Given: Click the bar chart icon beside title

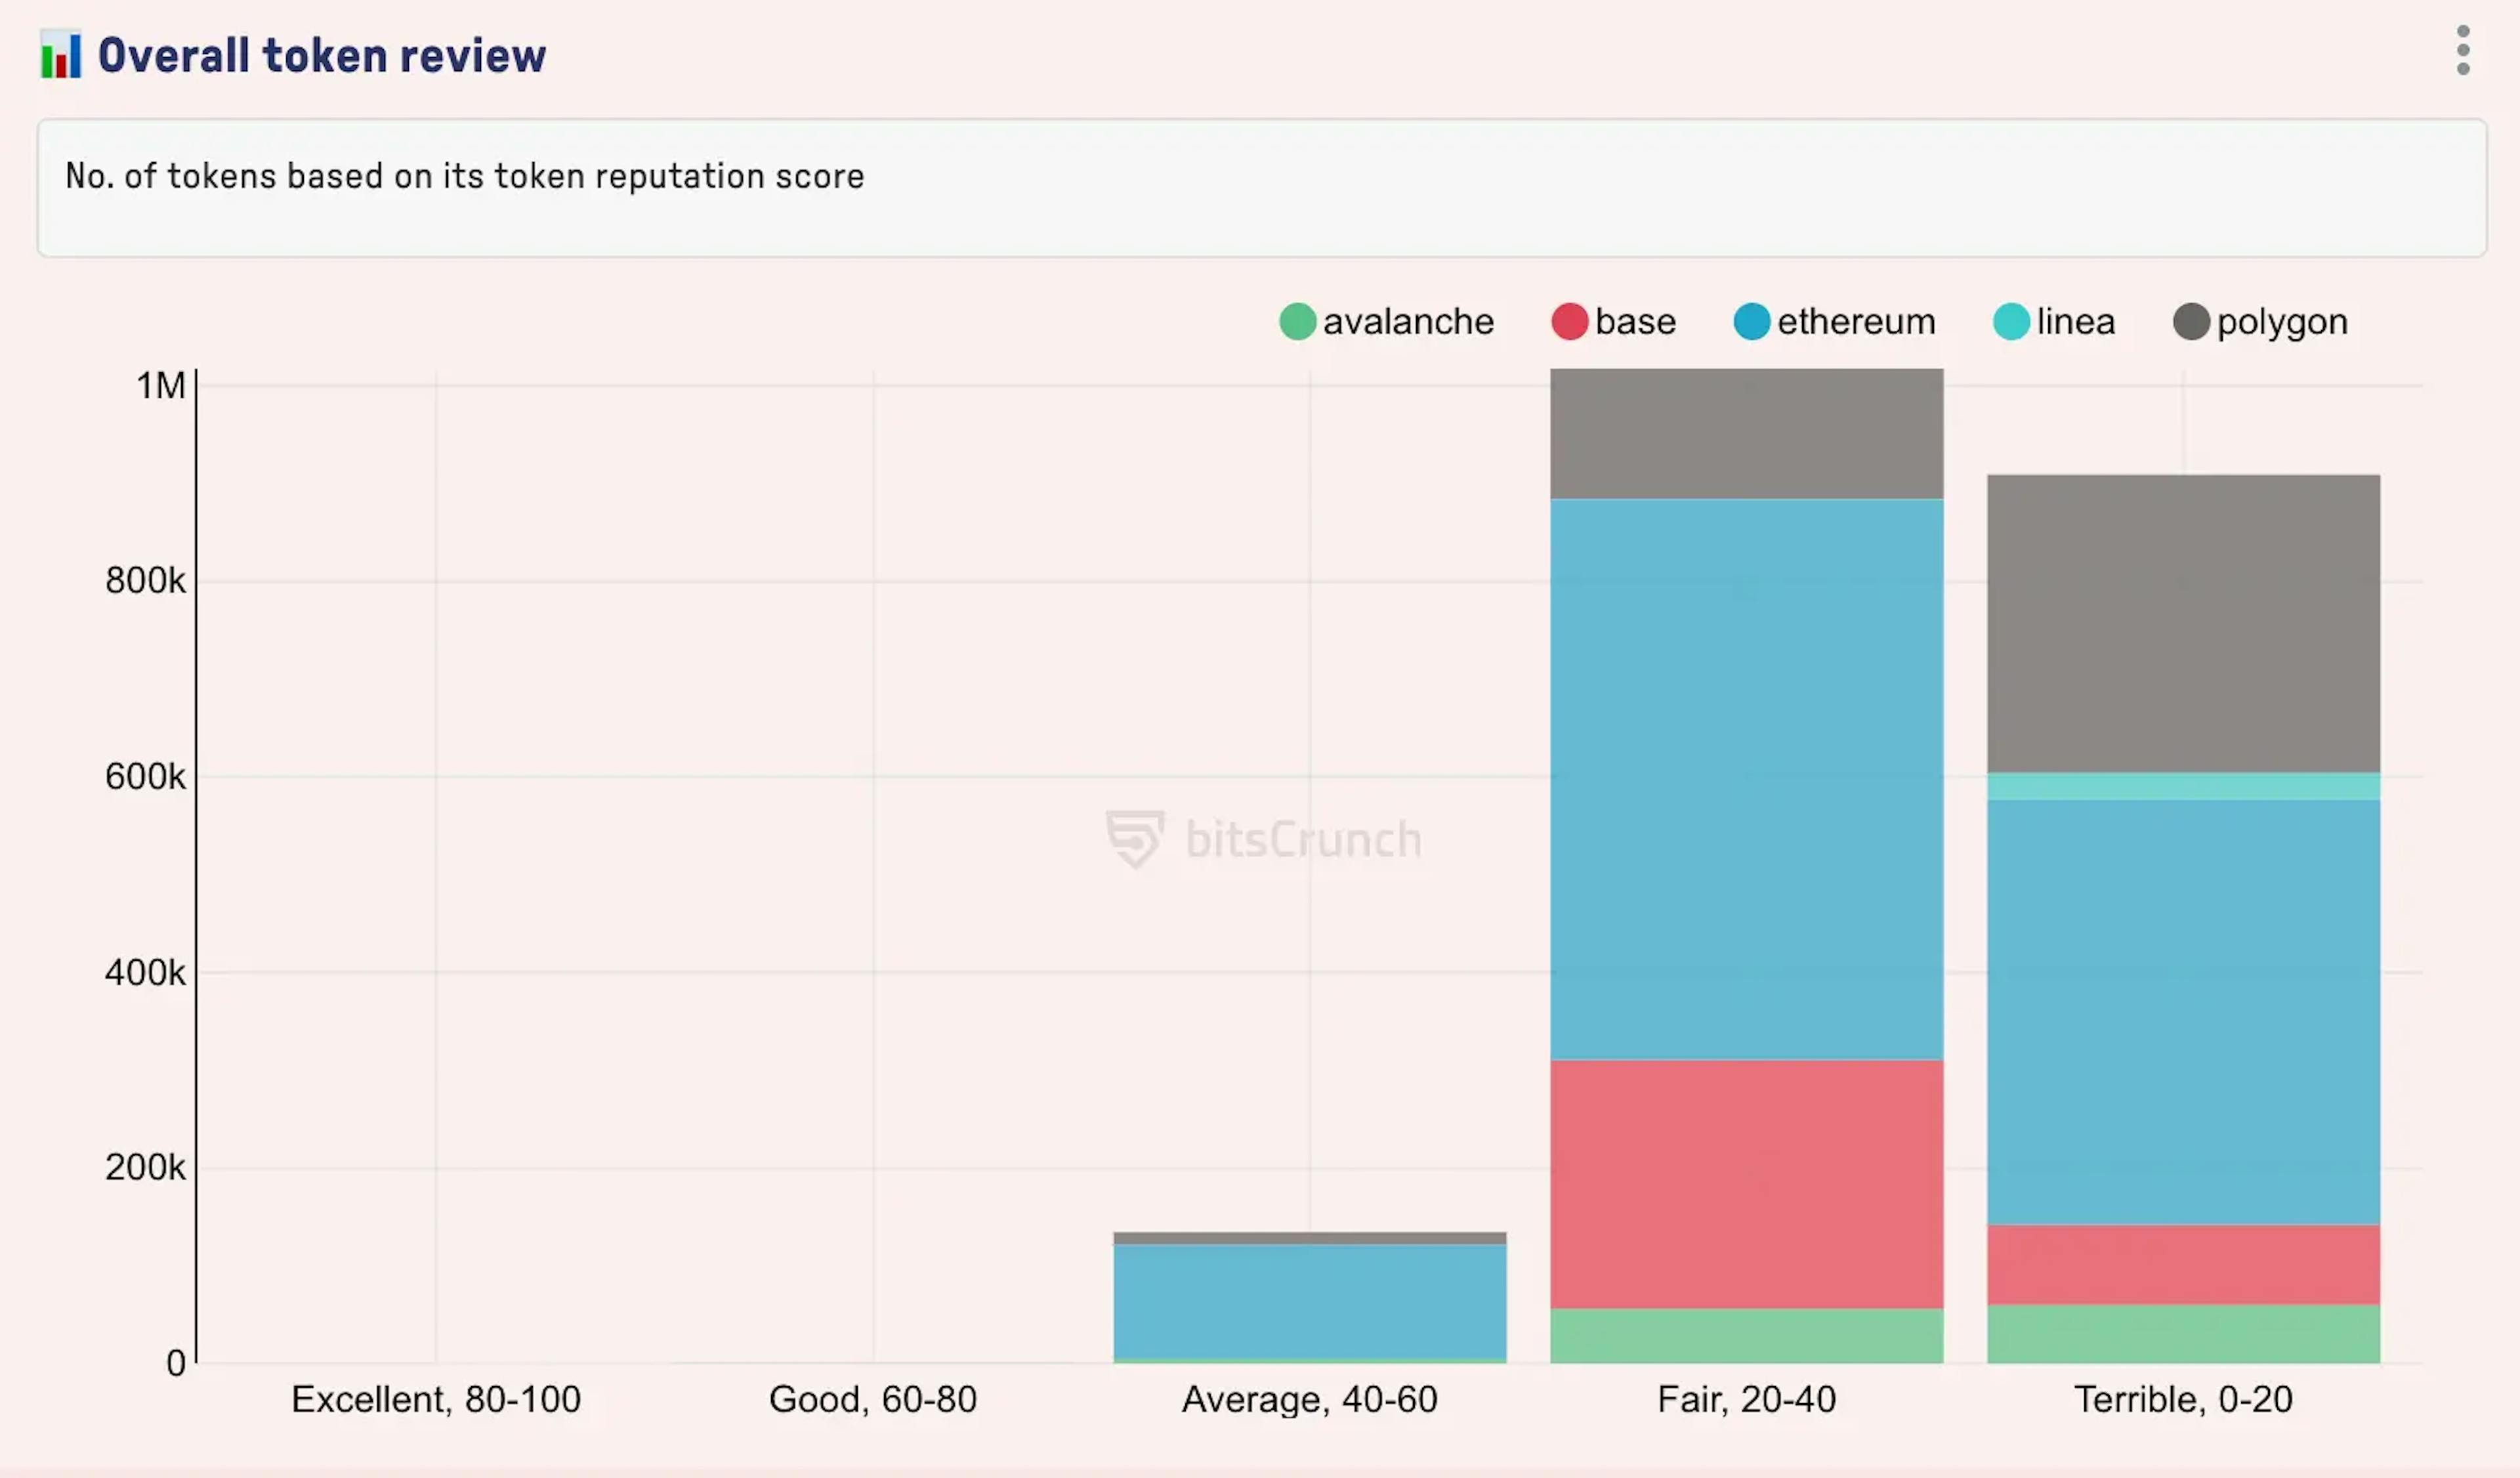Looking at the screenshot, I should click(61, 55).
